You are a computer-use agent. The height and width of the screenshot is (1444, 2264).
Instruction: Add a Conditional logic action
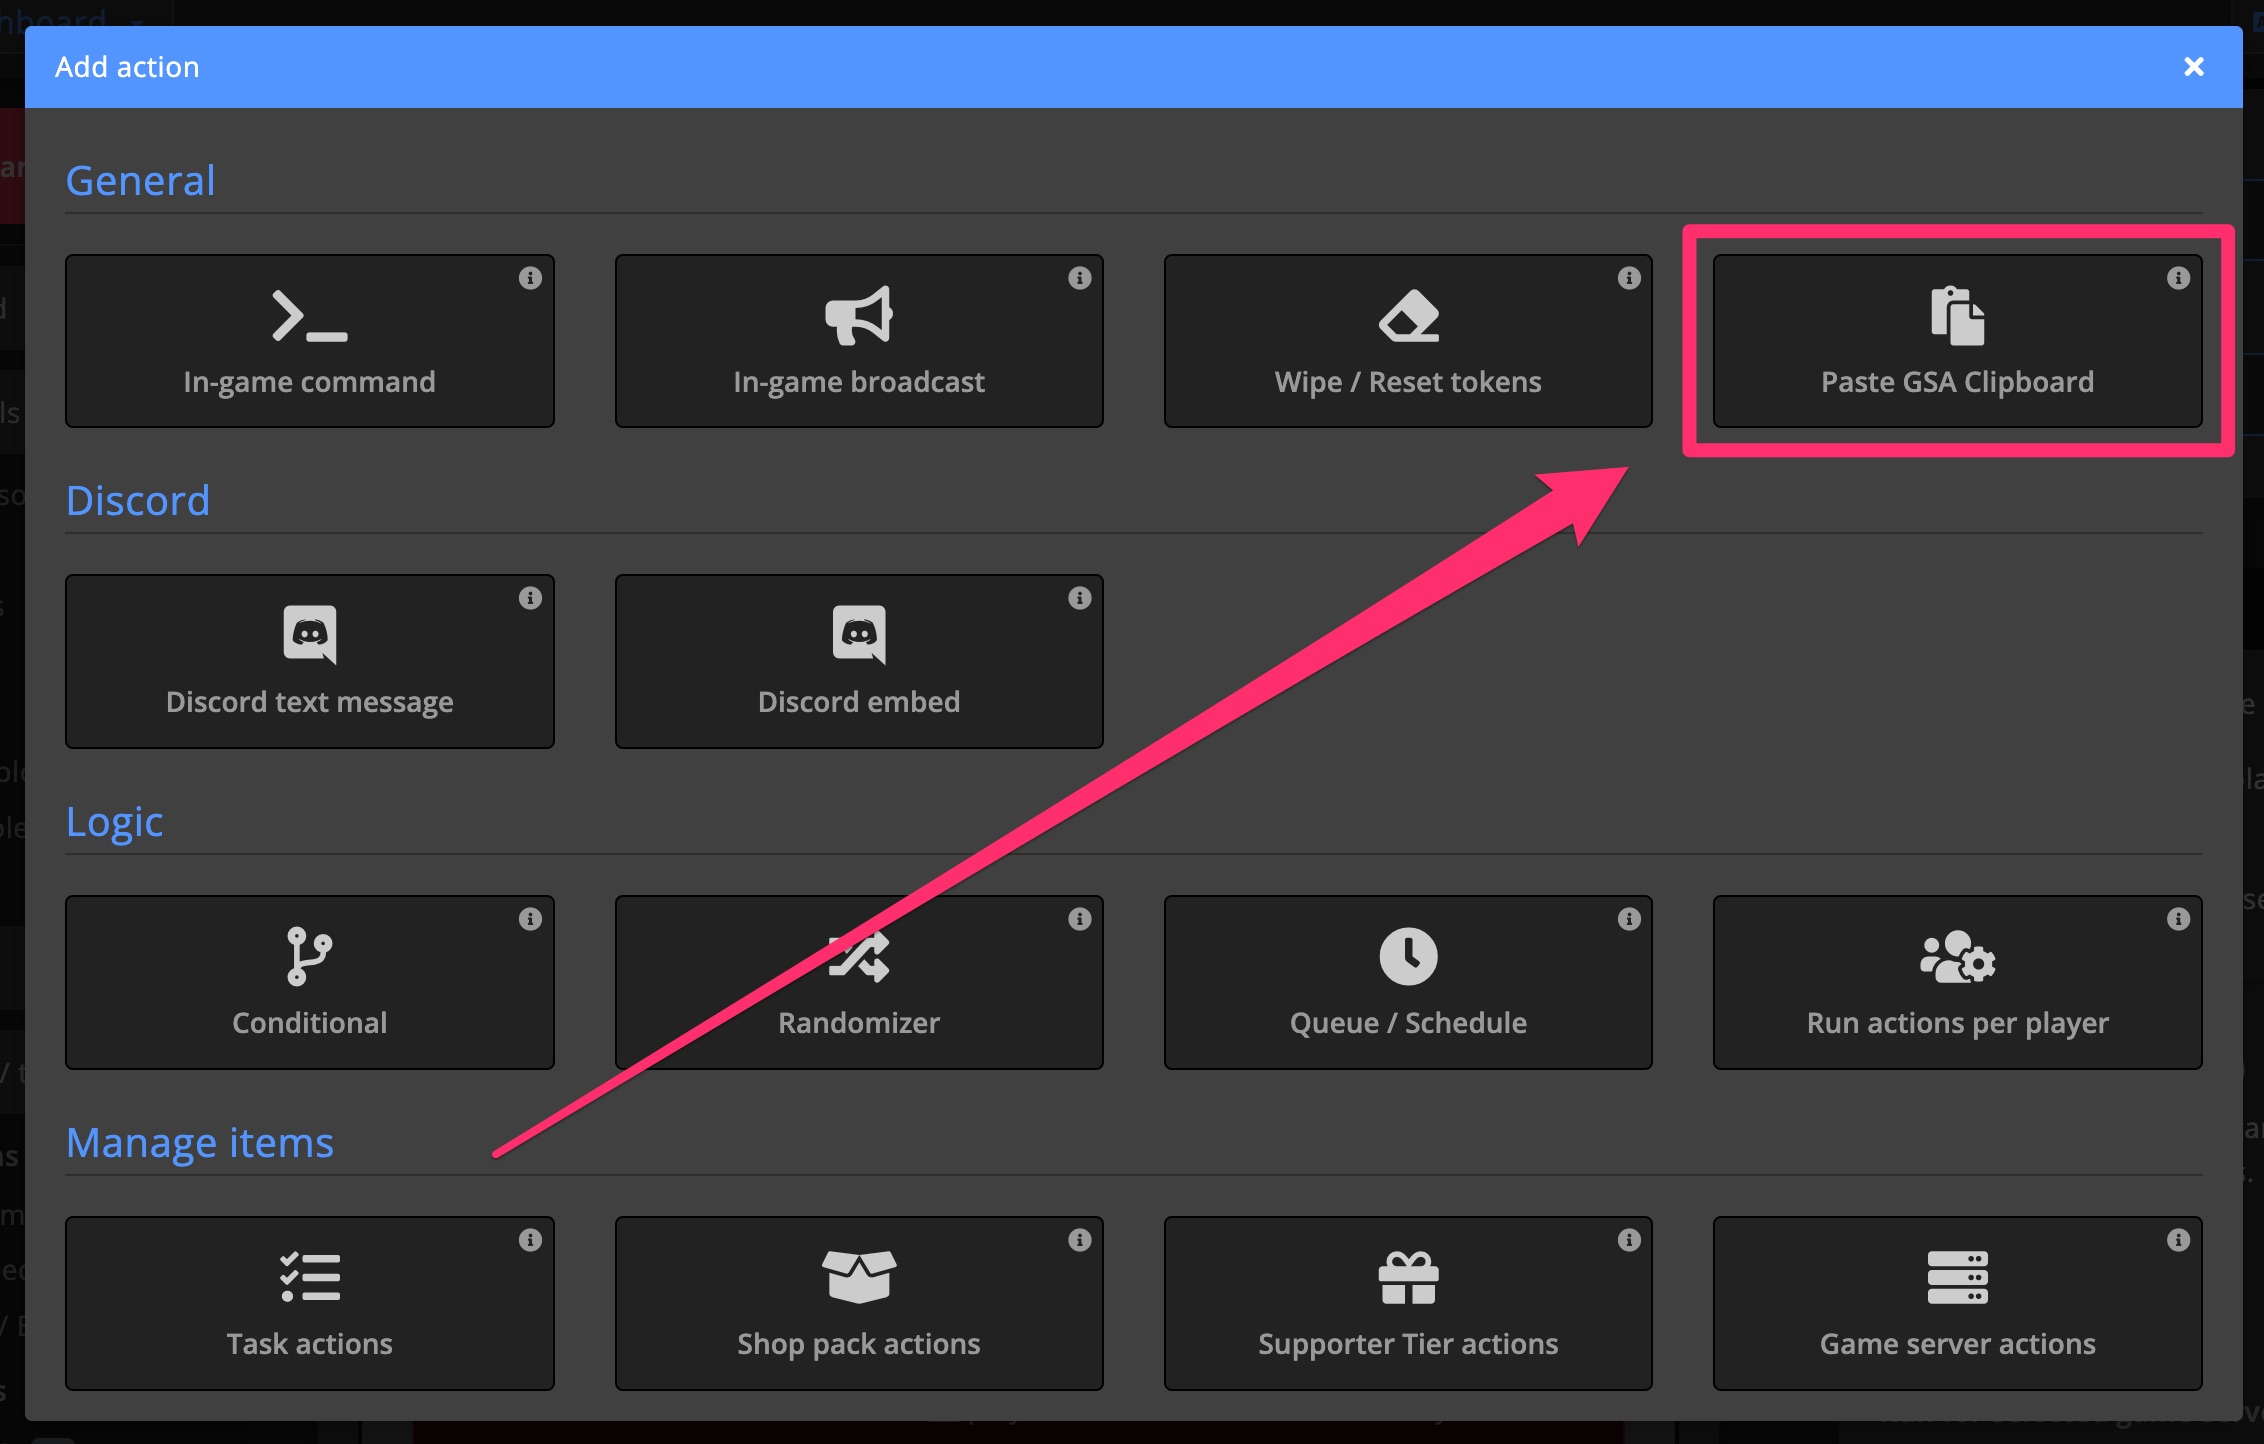tap(309, 982)
